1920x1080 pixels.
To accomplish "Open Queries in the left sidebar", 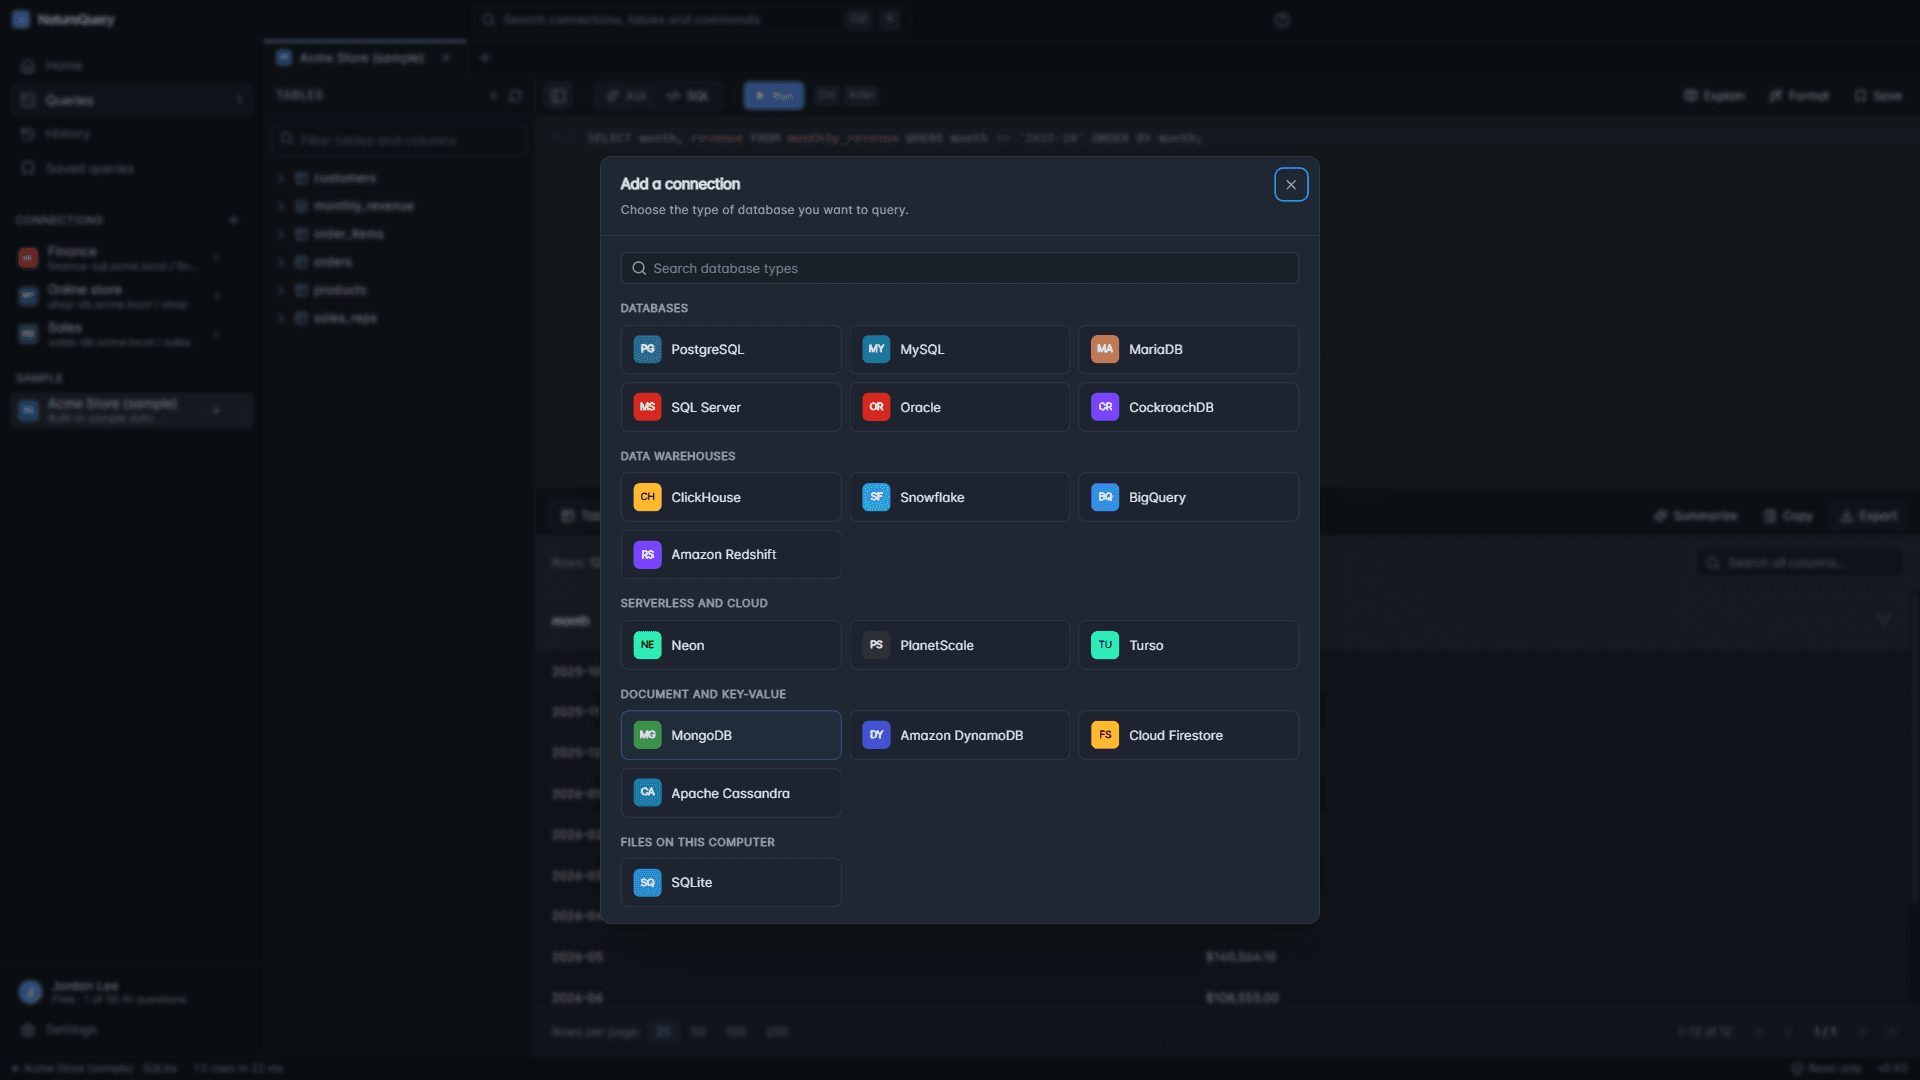I will pos(130,100).
